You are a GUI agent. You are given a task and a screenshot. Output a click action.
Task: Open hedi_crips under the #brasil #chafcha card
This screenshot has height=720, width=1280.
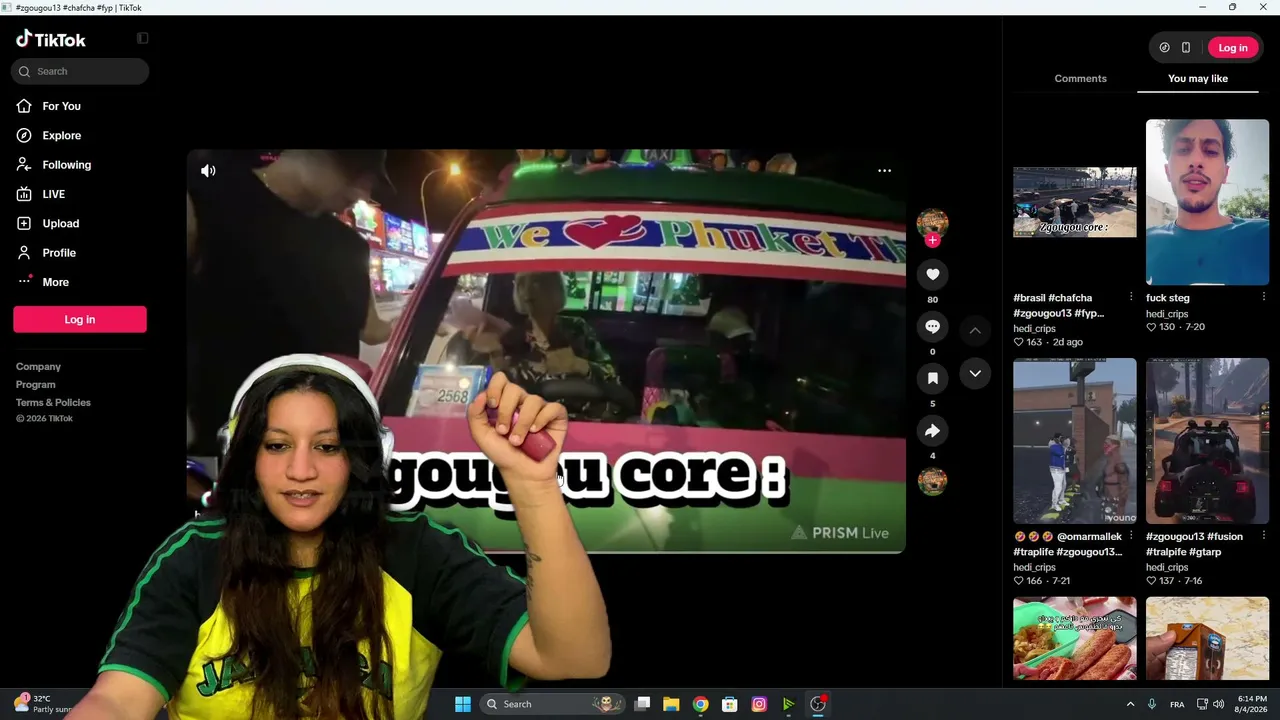point(1034,328)
